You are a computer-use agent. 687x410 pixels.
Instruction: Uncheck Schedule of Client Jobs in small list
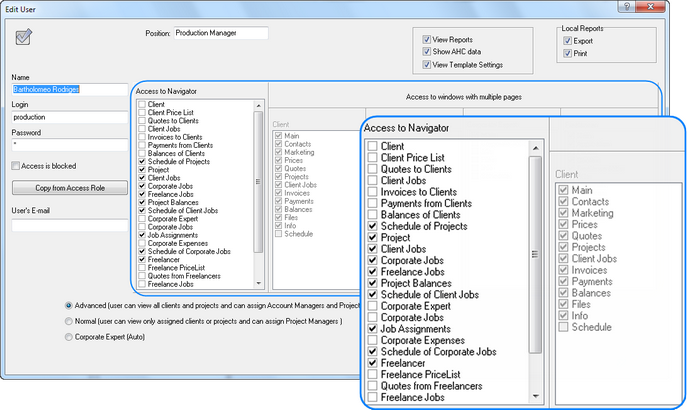(x=142, y=211)
